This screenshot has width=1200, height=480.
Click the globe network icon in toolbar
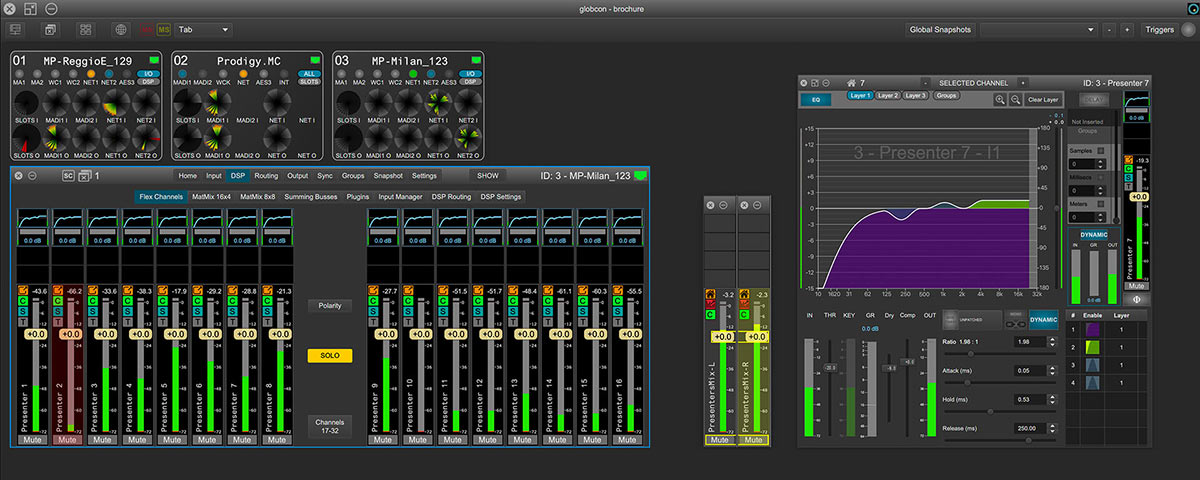[121, 30]
